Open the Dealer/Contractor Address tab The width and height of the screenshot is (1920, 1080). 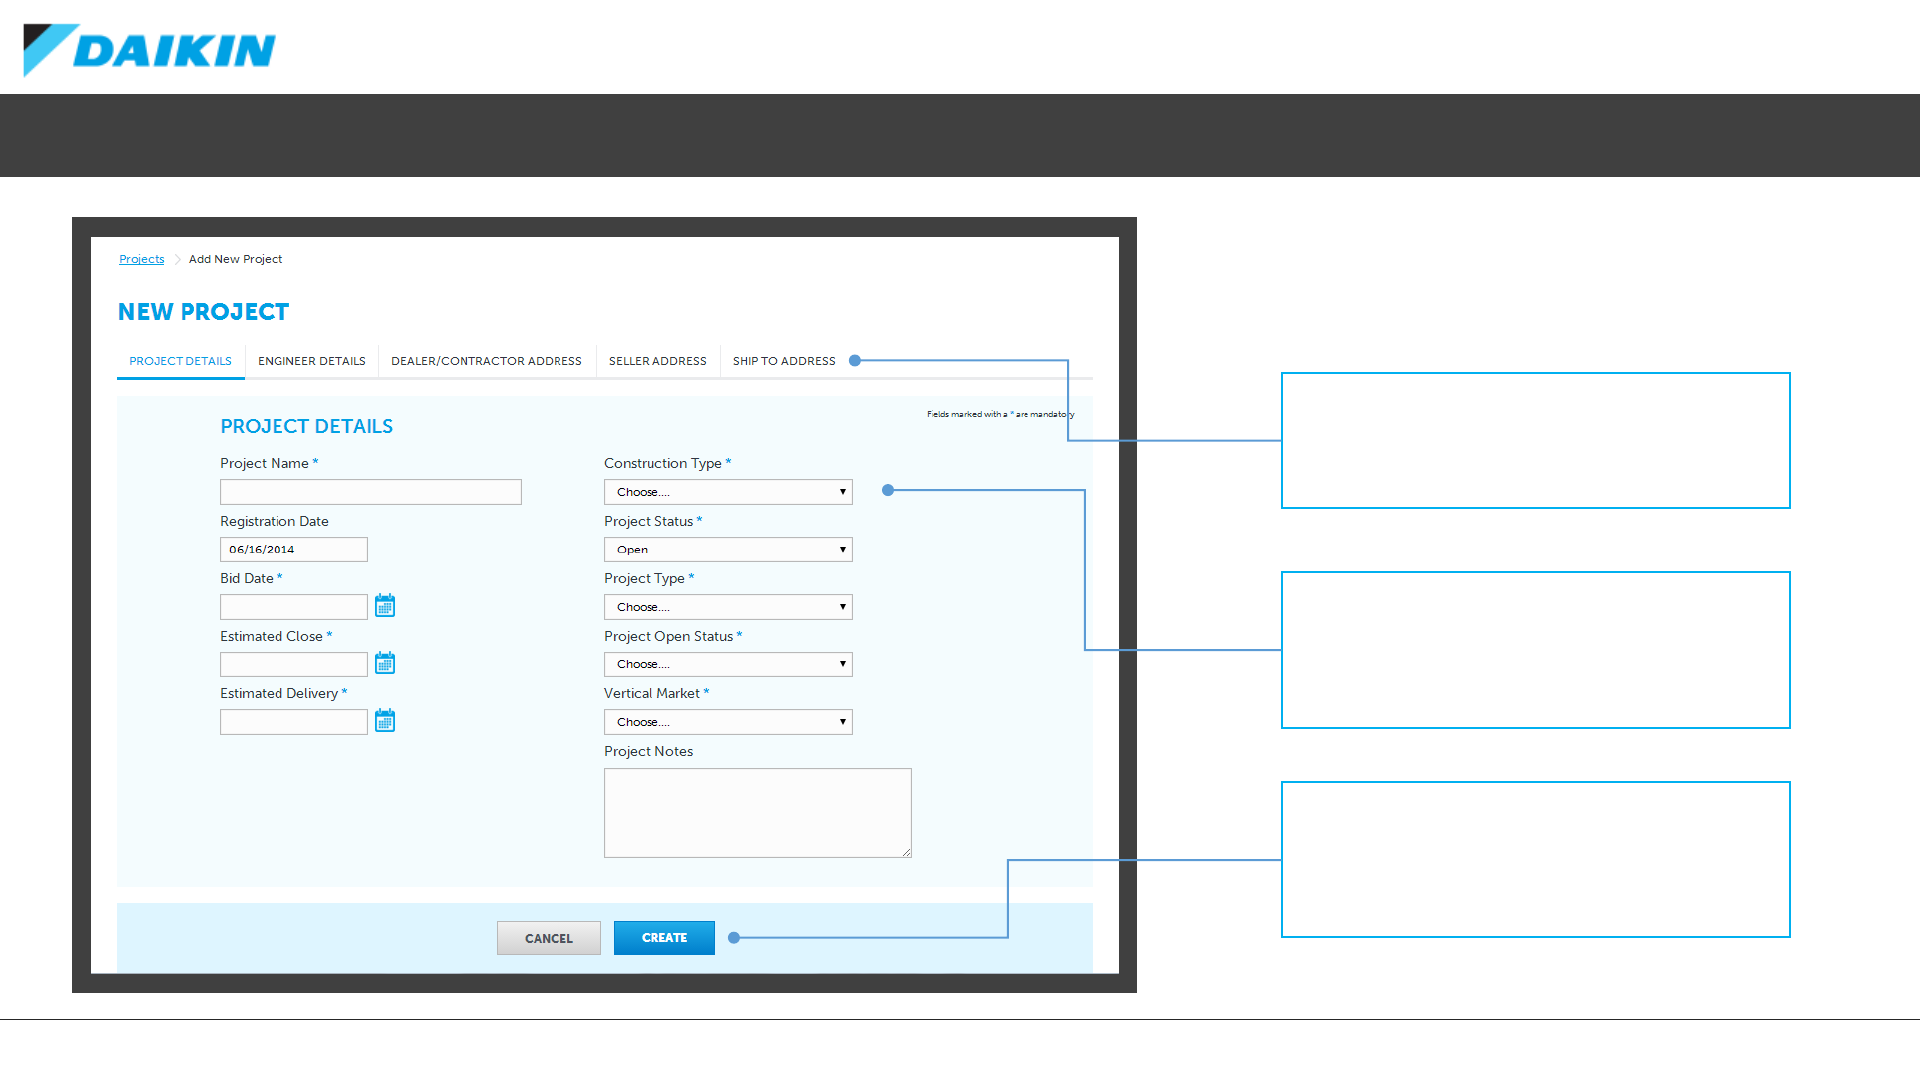(486, 361)
